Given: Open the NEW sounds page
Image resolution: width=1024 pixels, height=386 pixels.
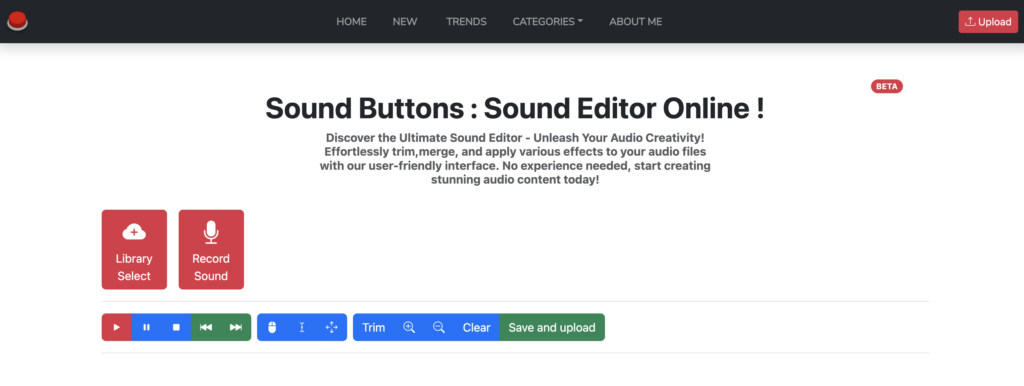Looking at the screenshot, I should (405, 22).
